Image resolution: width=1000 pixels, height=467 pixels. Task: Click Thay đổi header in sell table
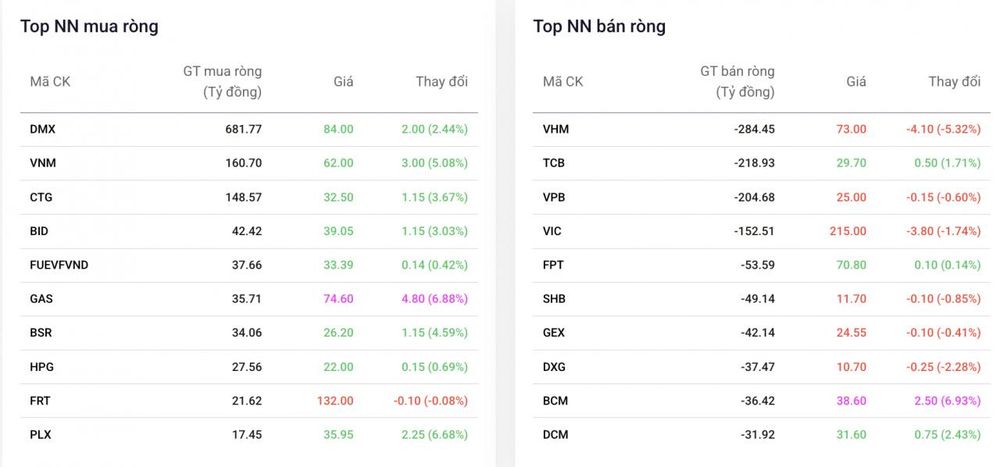954,81
